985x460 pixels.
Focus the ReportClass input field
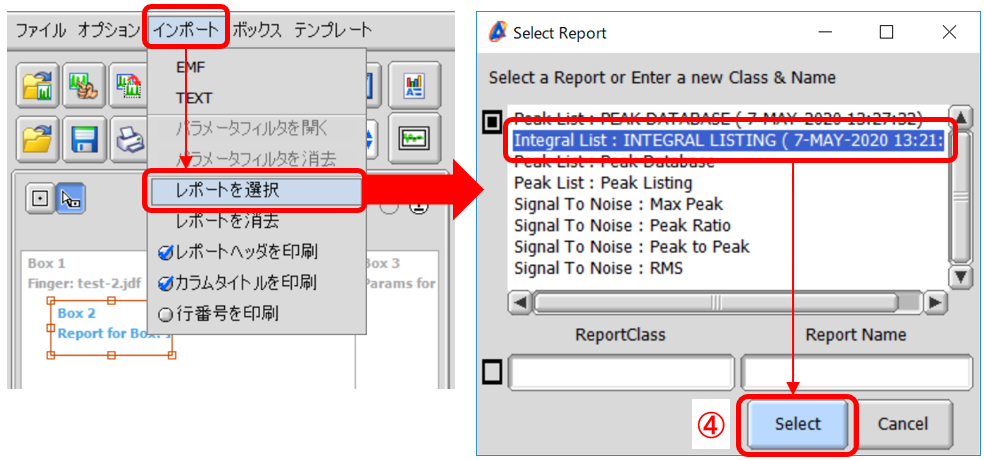pos(621,373)
